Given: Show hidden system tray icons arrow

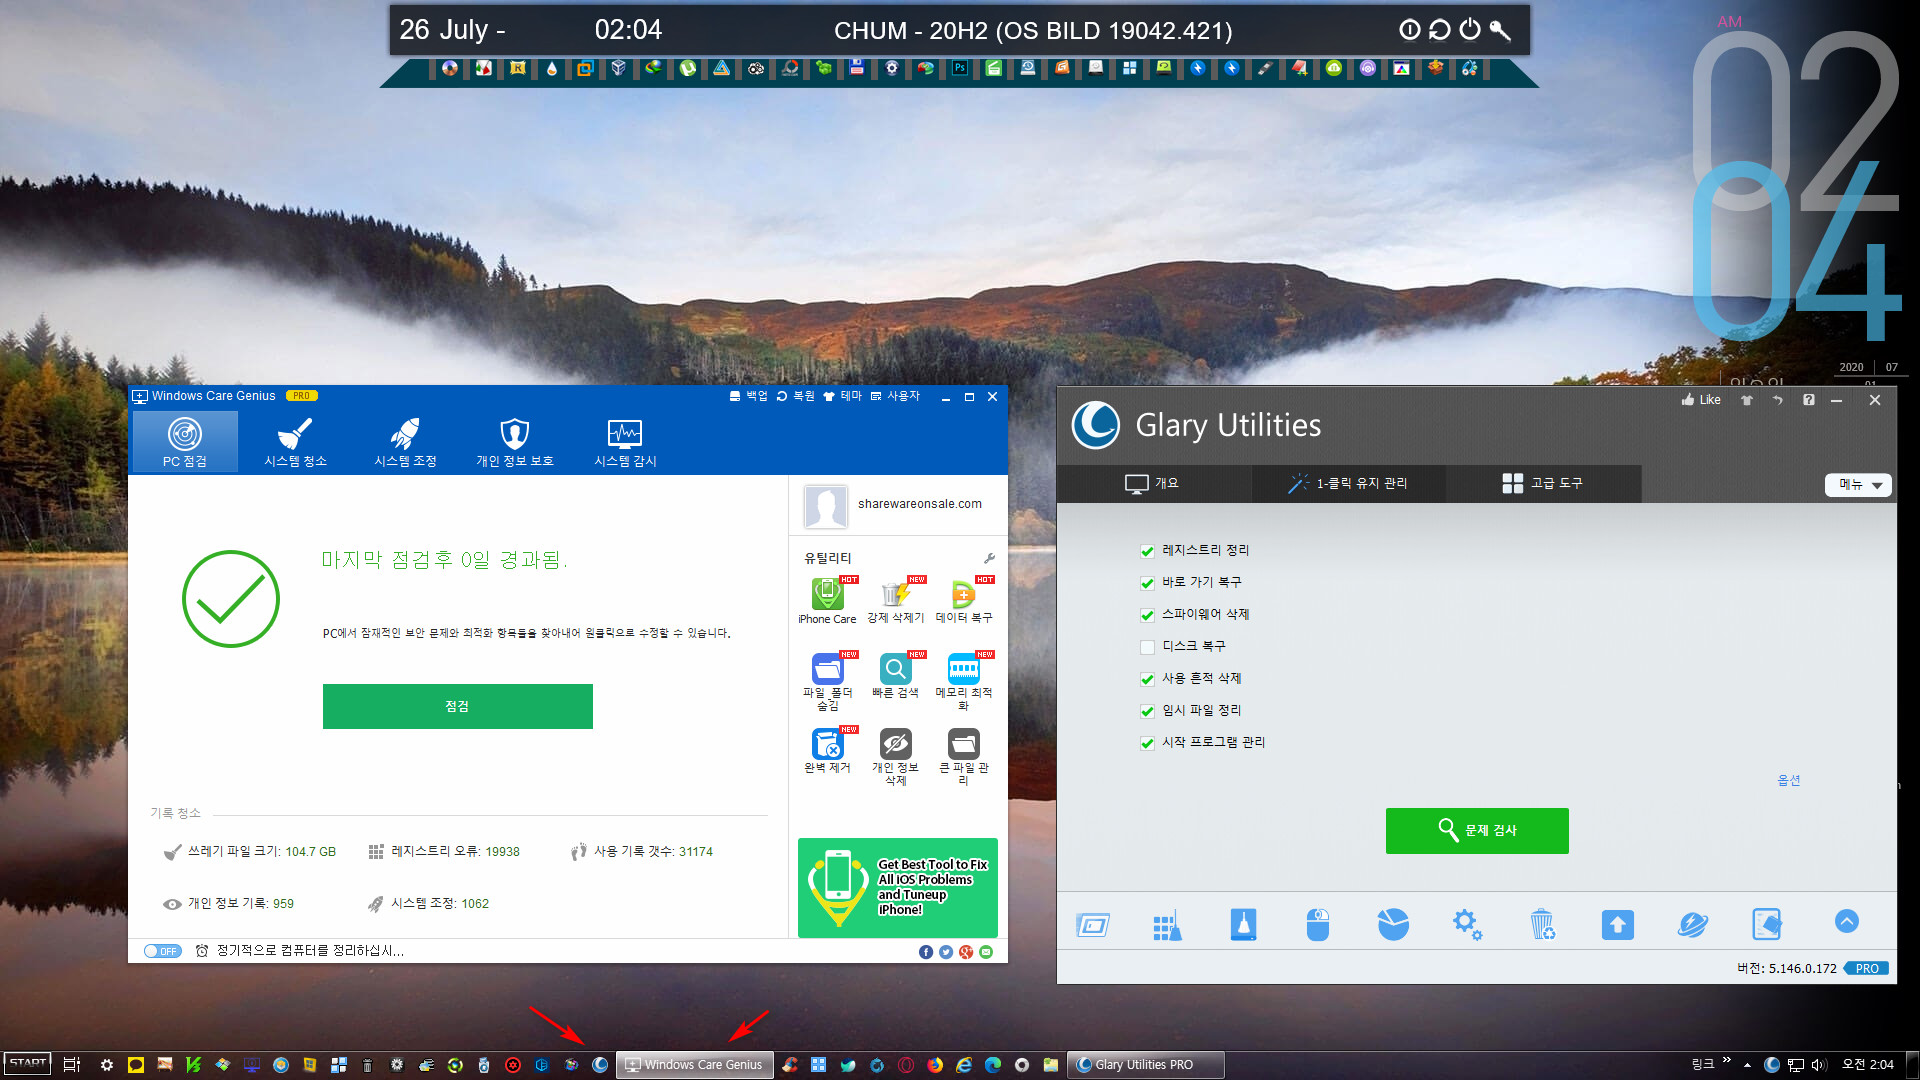Looking at the screenshot, I should tap(1747, 1065).
